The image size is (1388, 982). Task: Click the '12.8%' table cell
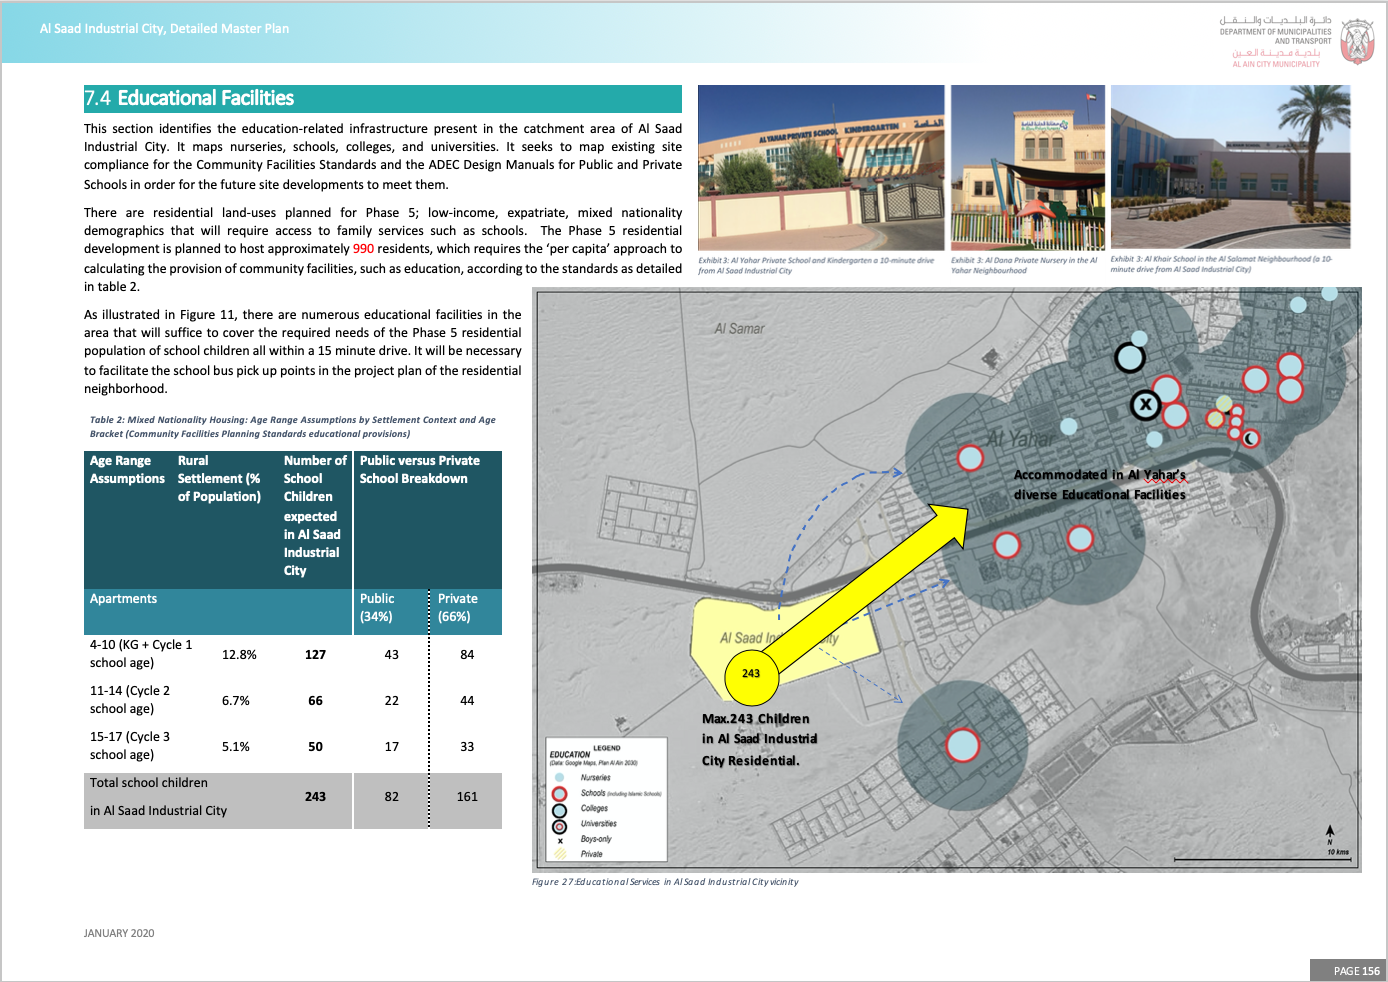pos(239,655)
